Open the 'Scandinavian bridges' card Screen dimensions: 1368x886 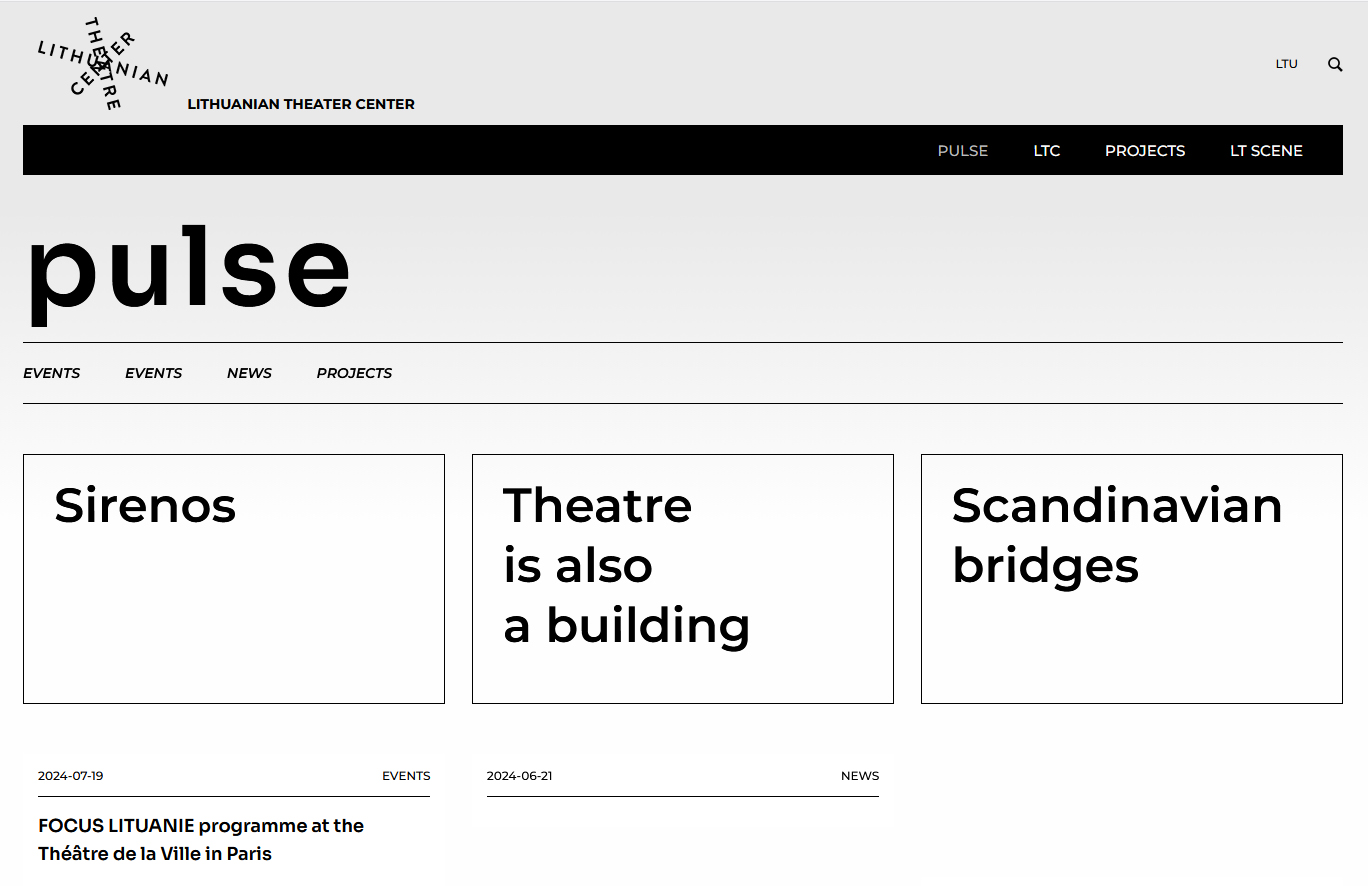1131,578
